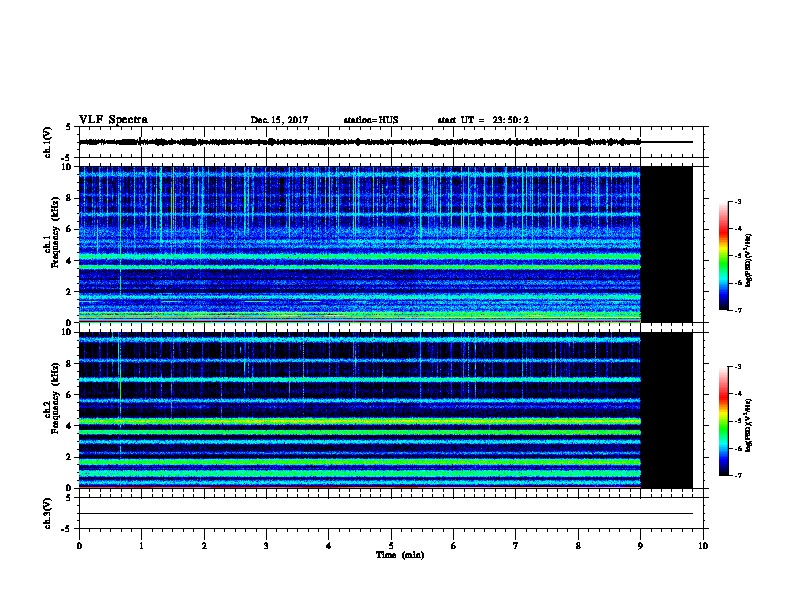Click the ch.1(V) waveform axis label

[47, 142]
